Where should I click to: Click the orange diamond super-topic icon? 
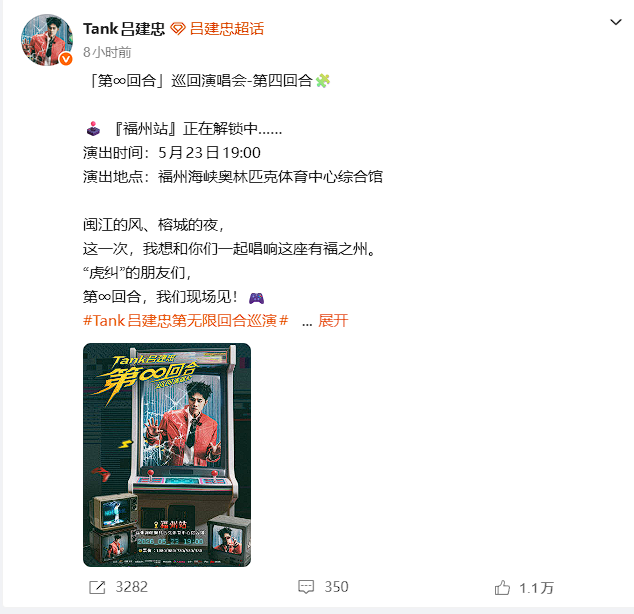pyautogui.click(x=178, y=29)
